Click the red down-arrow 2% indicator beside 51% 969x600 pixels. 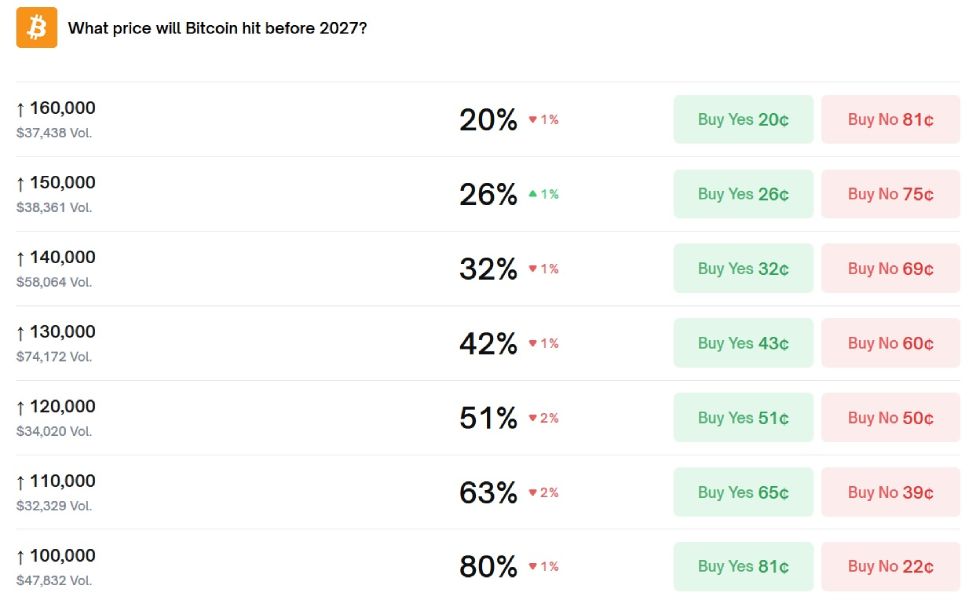tap(543, 418)
